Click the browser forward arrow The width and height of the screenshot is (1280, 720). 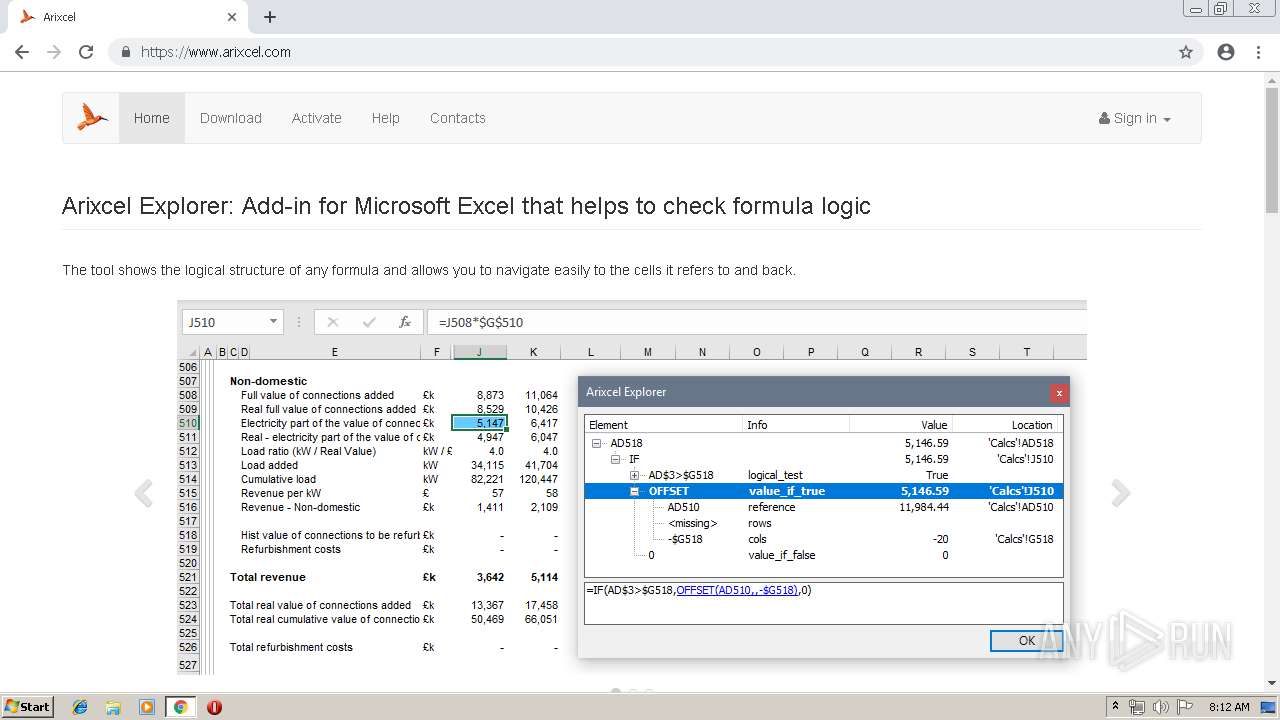(54, 52)
